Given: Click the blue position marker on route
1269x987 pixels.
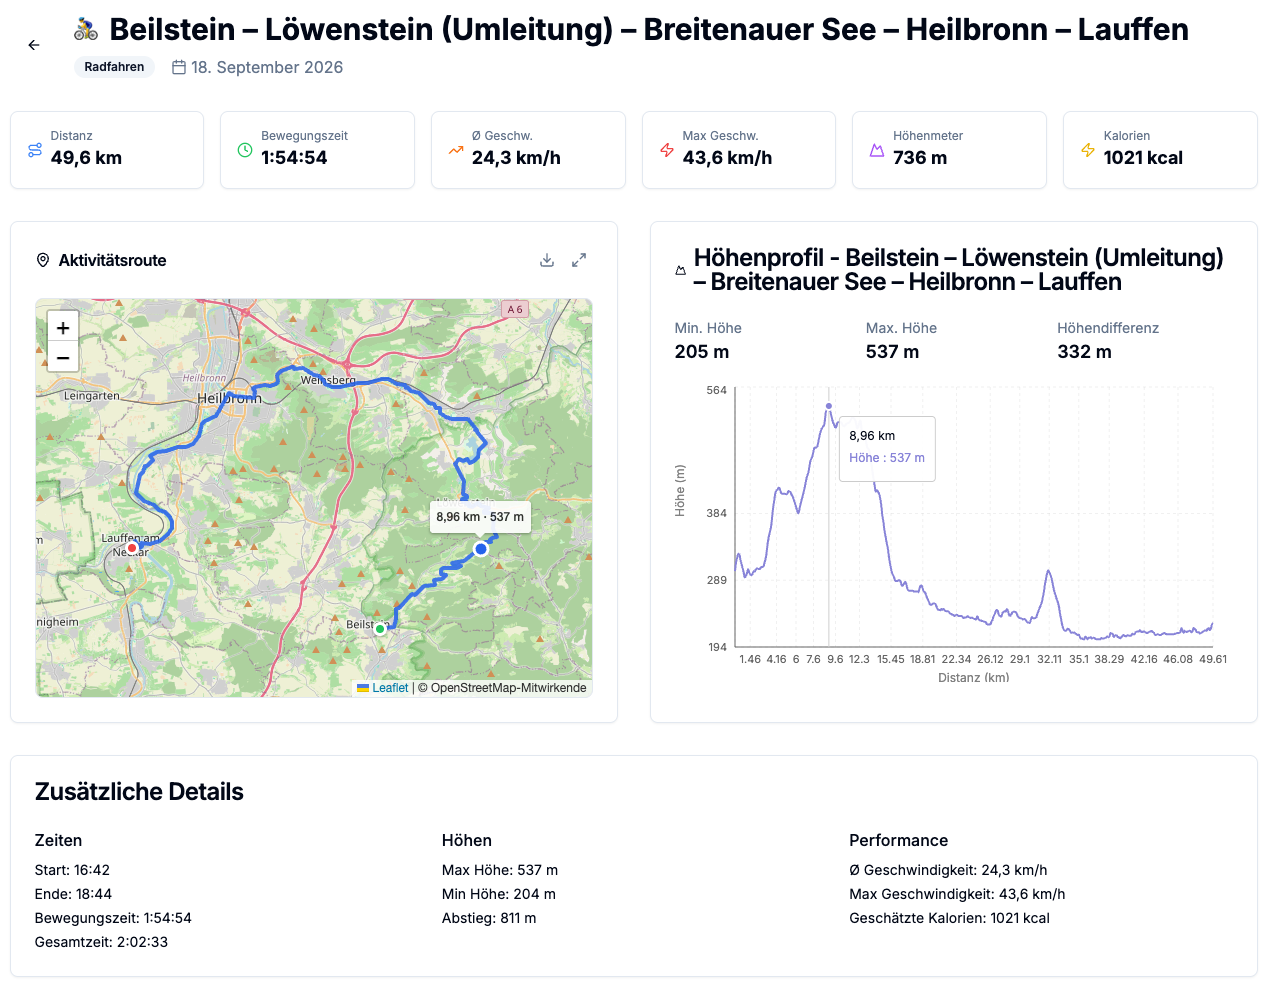Looking at the screenshot, I should pyautogui.click(x=481, y=549).
